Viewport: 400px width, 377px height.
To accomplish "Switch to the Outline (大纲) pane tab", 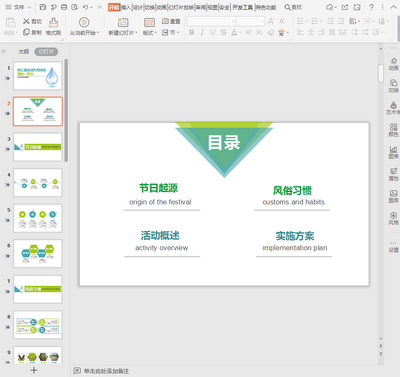I will coord(23,52).
